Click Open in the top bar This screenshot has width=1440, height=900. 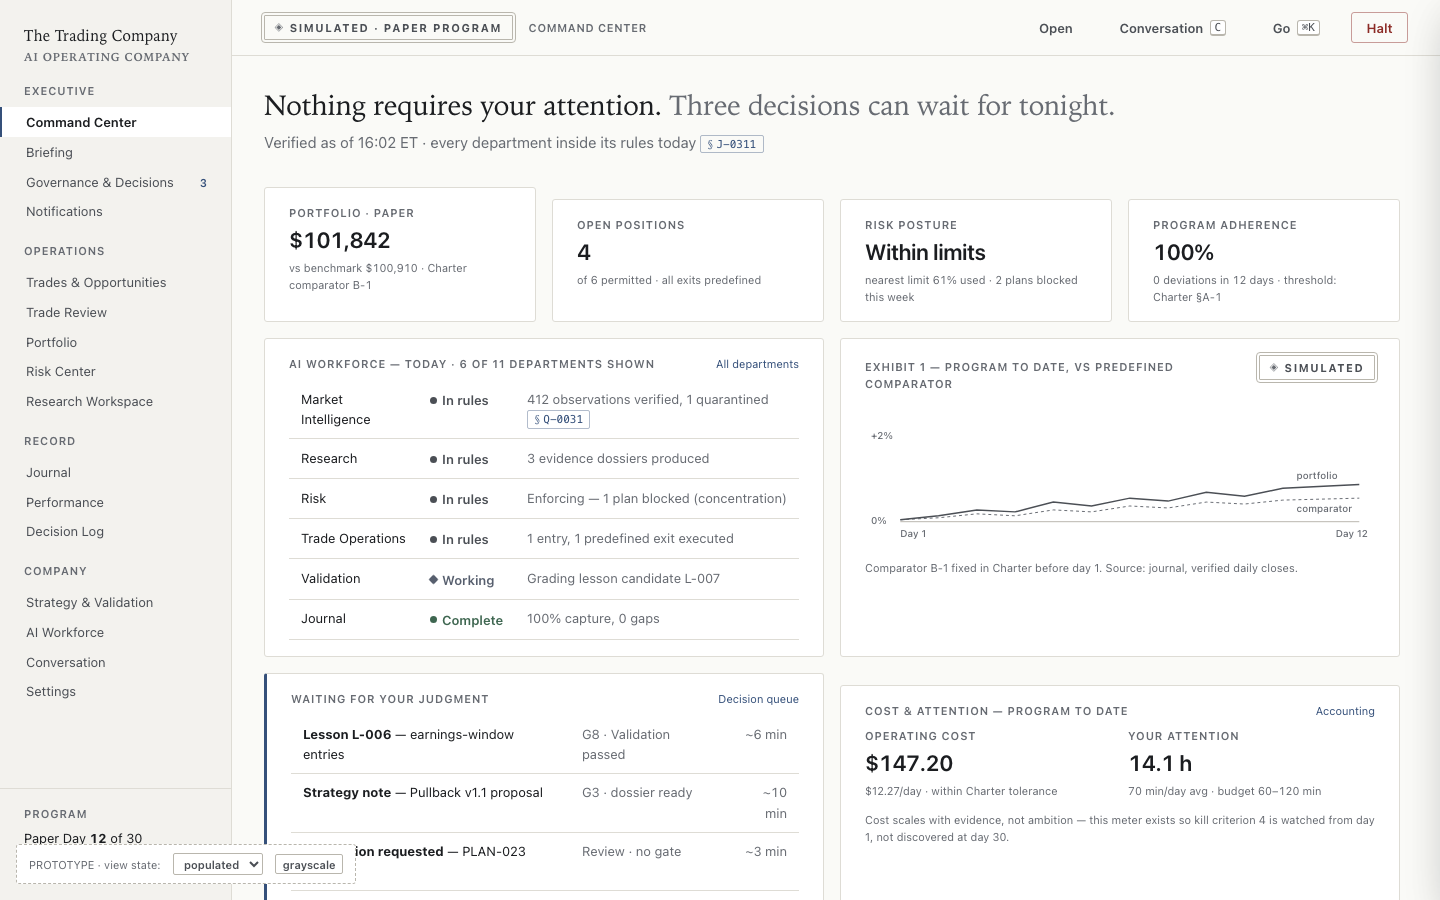pyautogui.click(x=1056, y=28)
